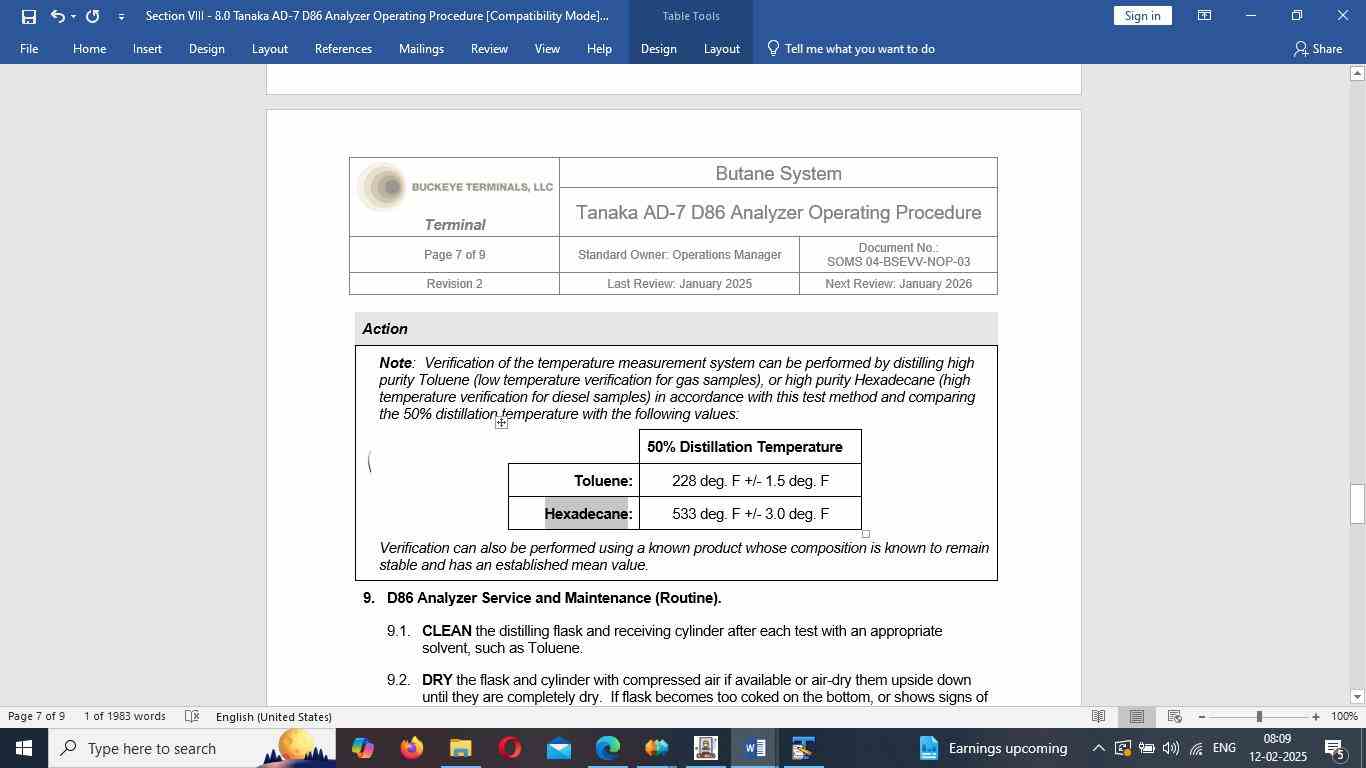1366x768 pixels.
Task: Switch to the Mailings tab
Action: [x=421, y=49]
